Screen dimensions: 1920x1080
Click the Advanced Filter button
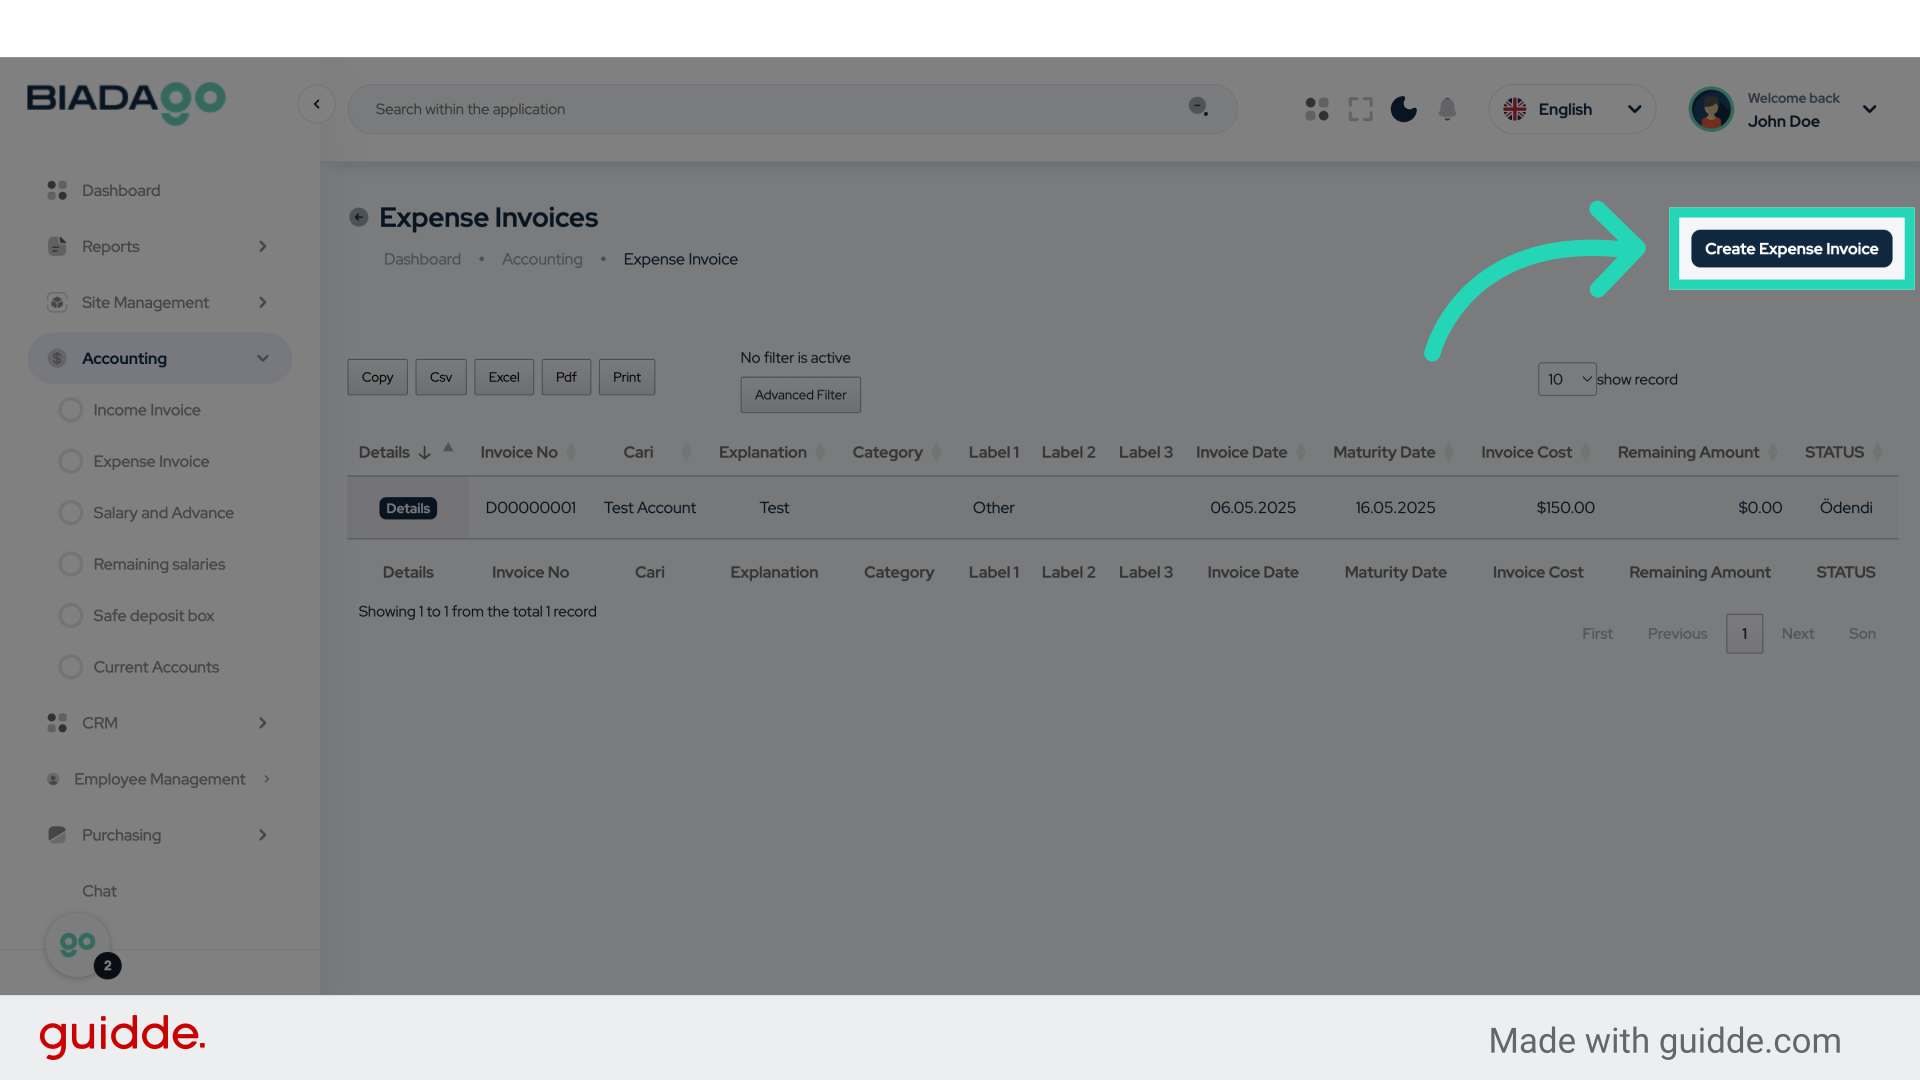[x=800, y=394]
